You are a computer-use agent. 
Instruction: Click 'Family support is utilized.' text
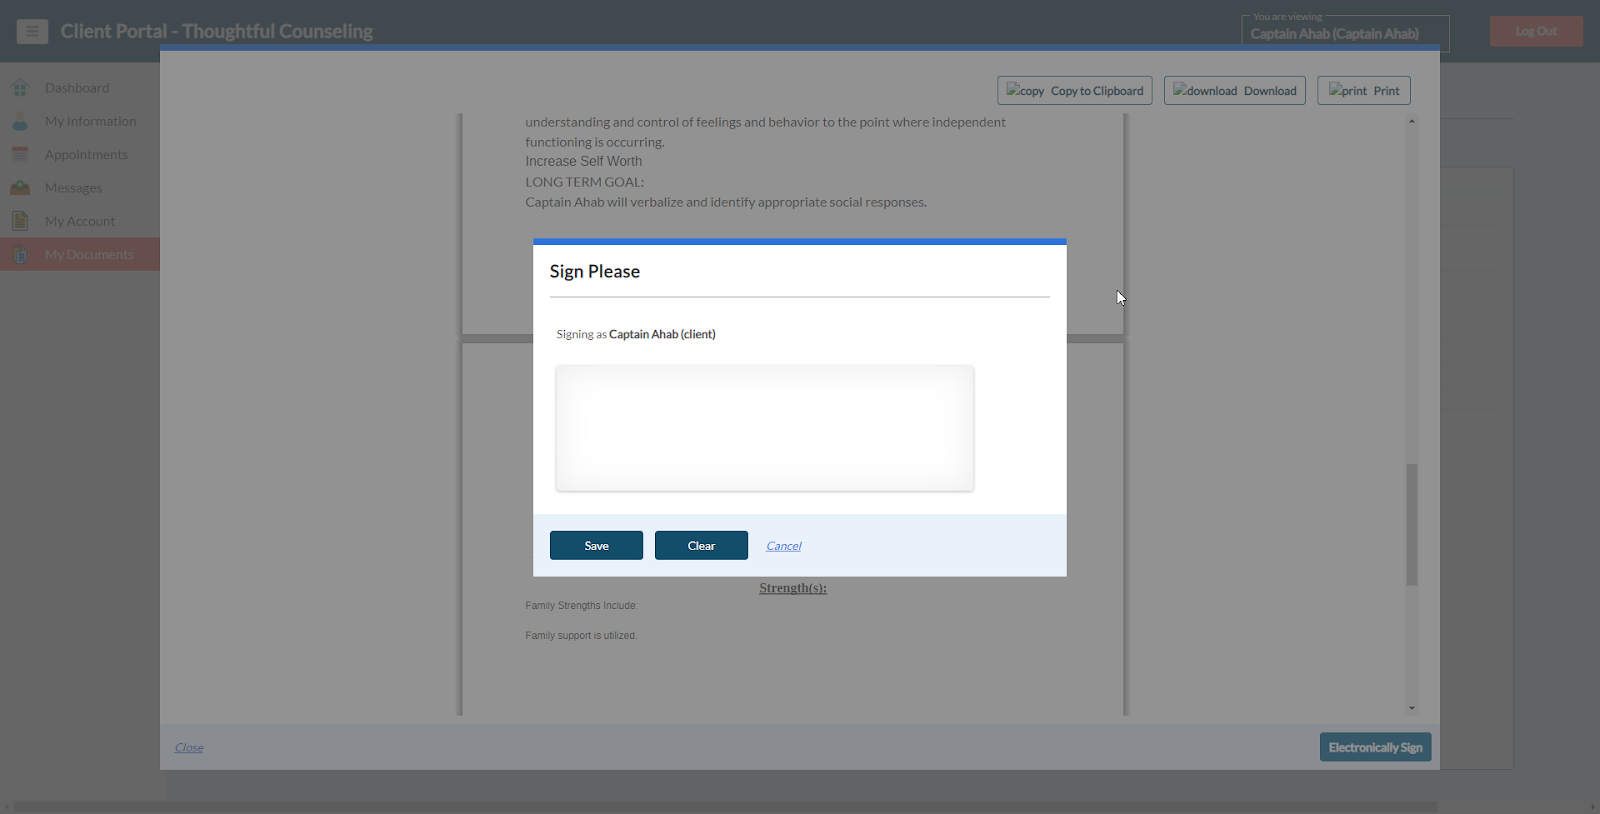tap(581, 636)
